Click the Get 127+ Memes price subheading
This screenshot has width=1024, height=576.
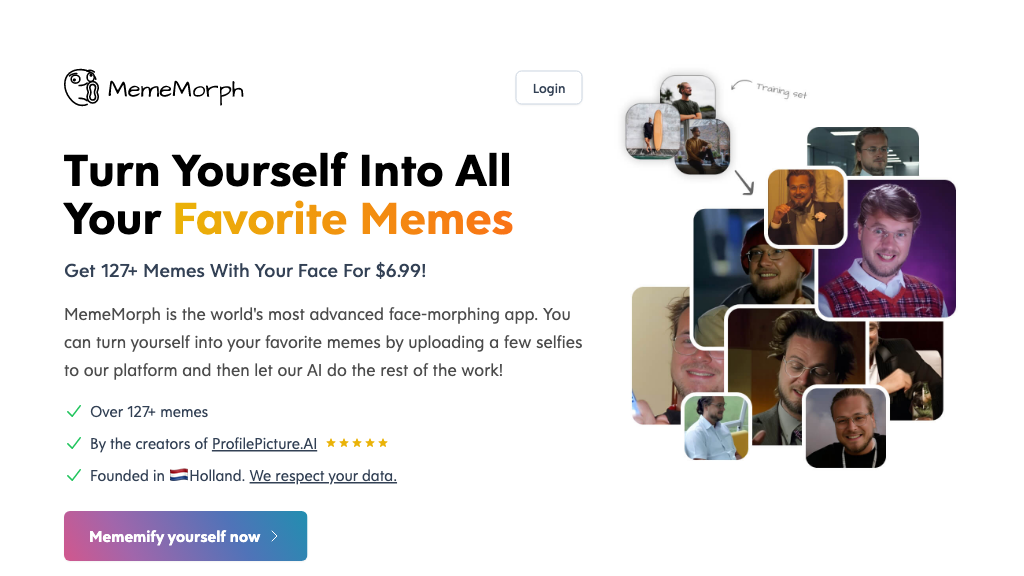[251, 271]
